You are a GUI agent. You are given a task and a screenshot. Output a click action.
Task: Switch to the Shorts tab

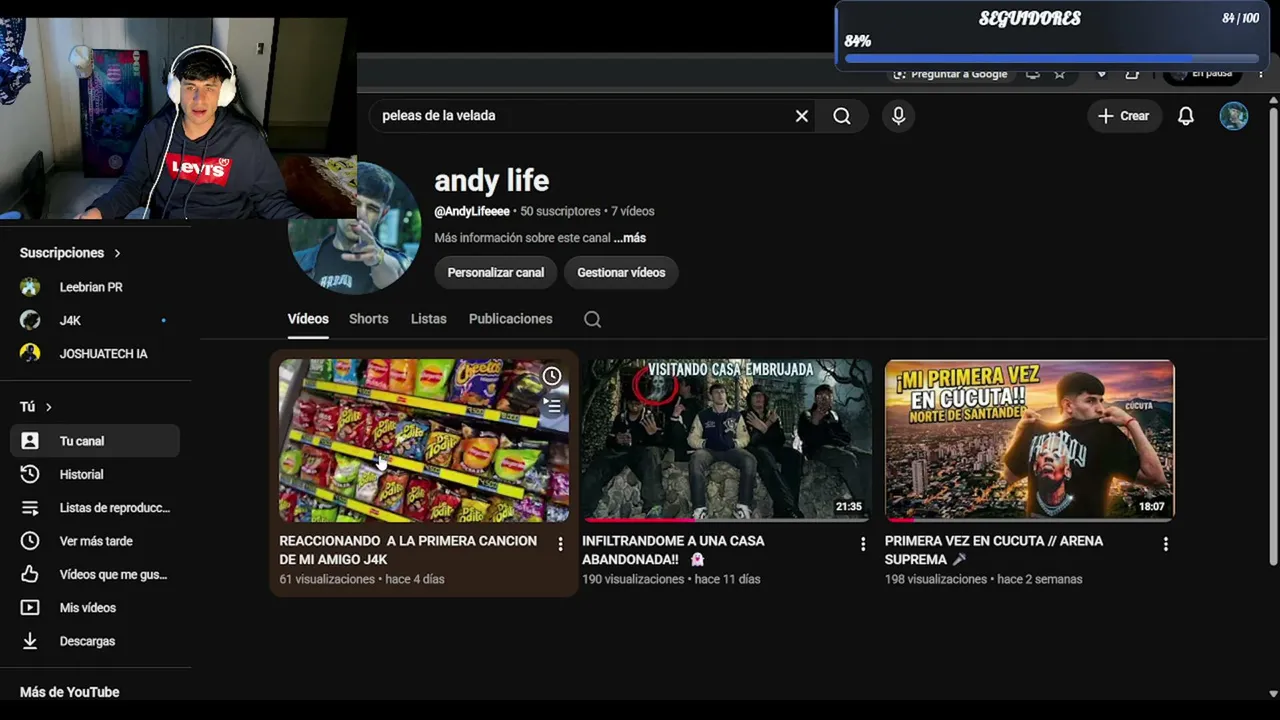(x=368, y=319)
